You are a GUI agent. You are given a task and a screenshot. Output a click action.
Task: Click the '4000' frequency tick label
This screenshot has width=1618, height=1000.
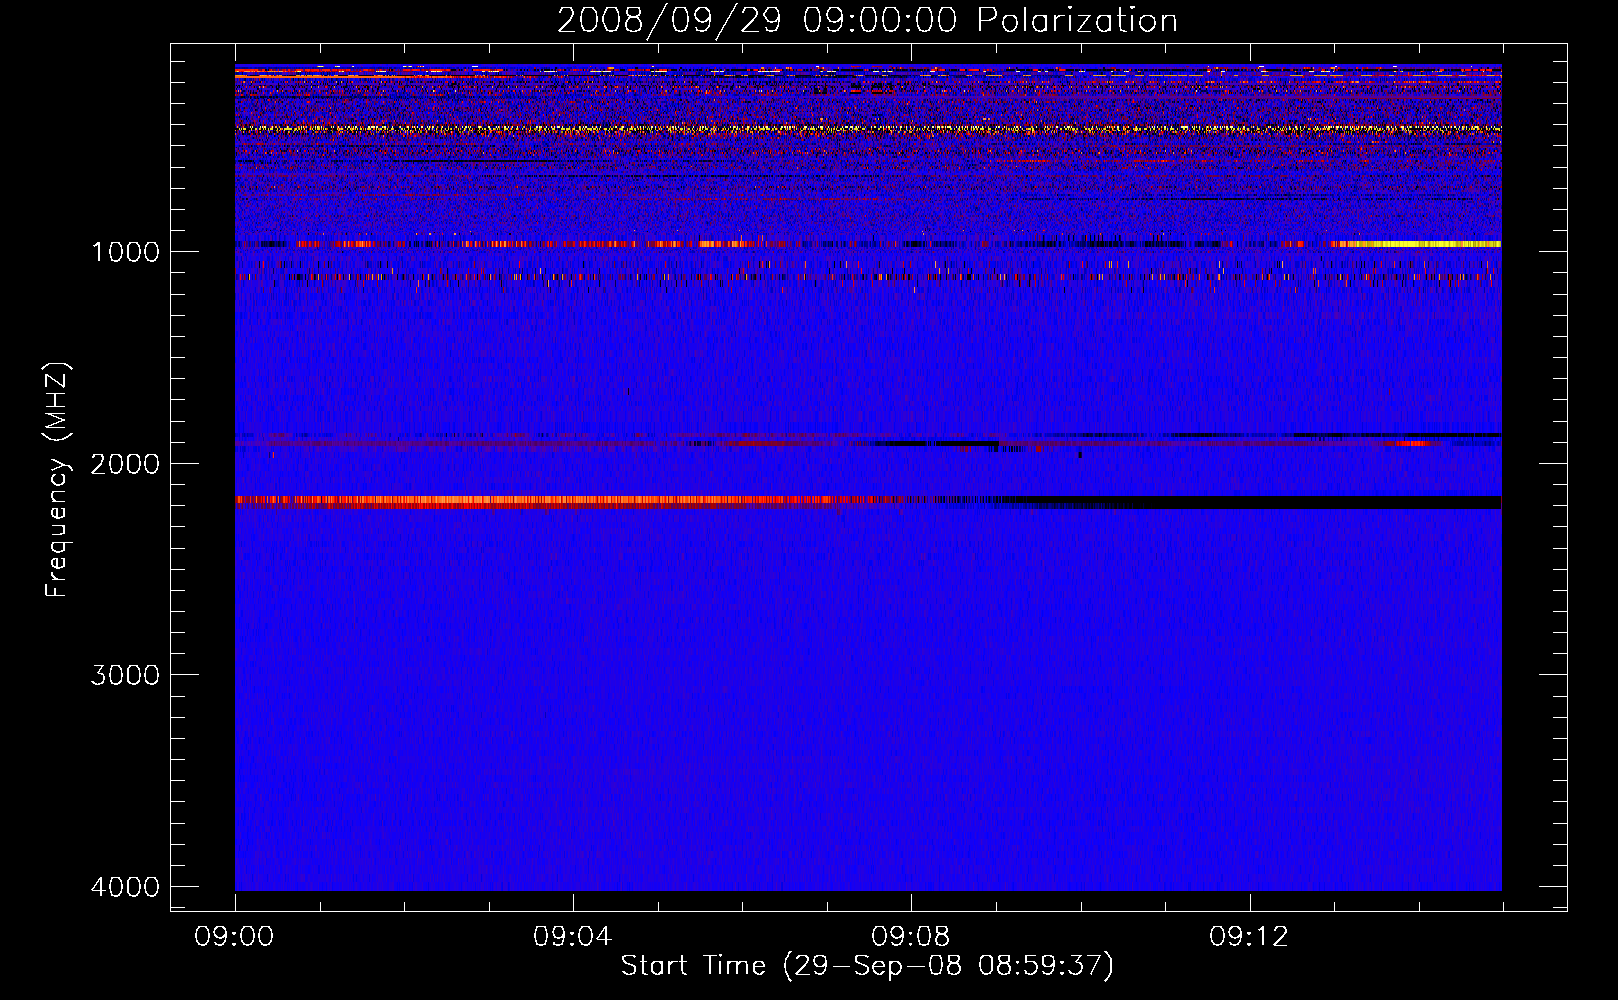tap(125, 887)
